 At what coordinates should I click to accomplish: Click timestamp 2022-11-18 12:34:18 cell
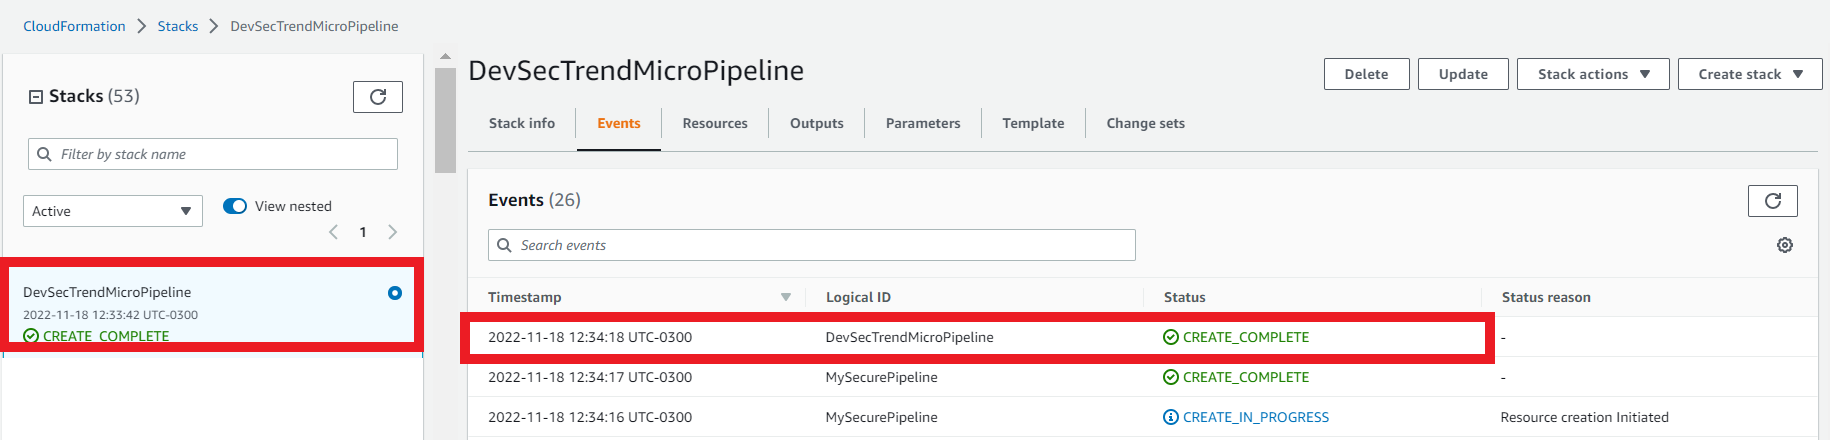click(x=590, y=337)
